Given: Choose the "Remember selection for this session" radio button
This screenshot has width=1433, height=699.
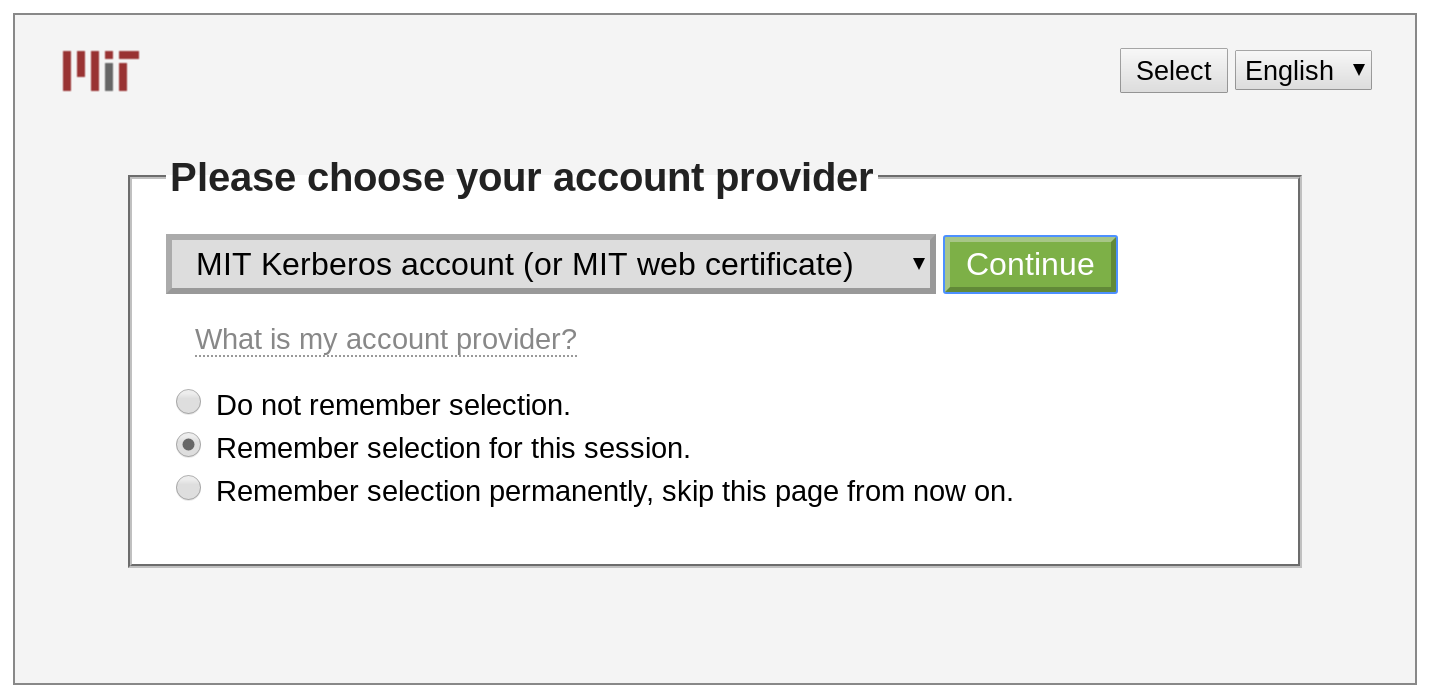Looking at the screenshot, I should click(x=188, y=445).
